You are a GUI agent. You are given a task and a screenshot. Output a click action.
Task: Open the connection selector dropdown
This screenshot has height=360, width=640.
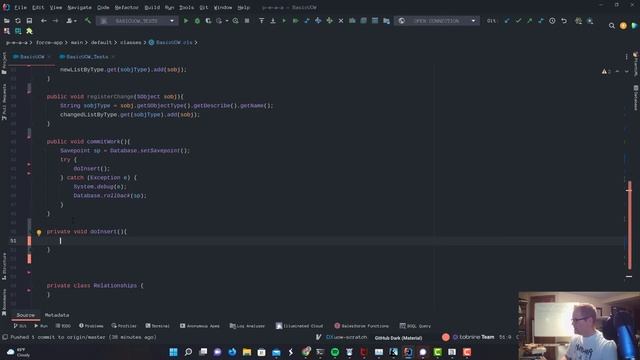coord(437,20)
